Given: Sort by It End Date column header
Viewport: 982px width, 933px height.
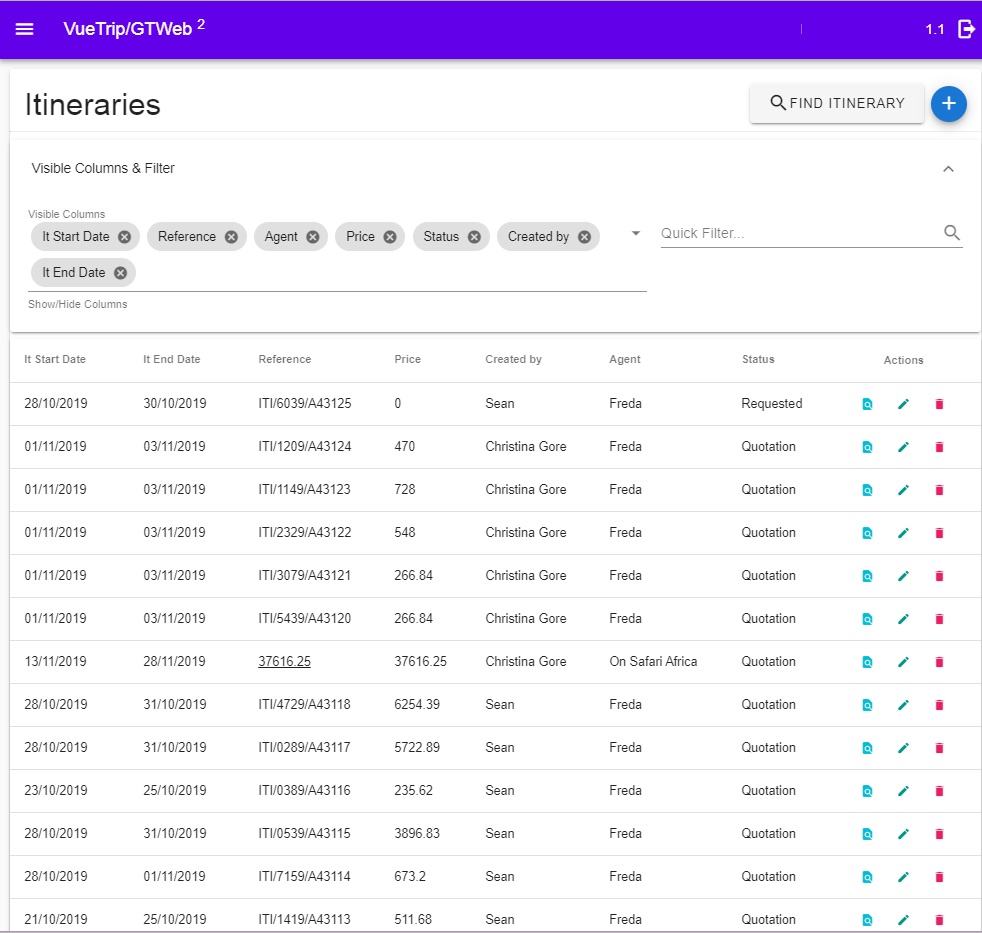Looking at the screenshot, I should [x=172, y=359].
